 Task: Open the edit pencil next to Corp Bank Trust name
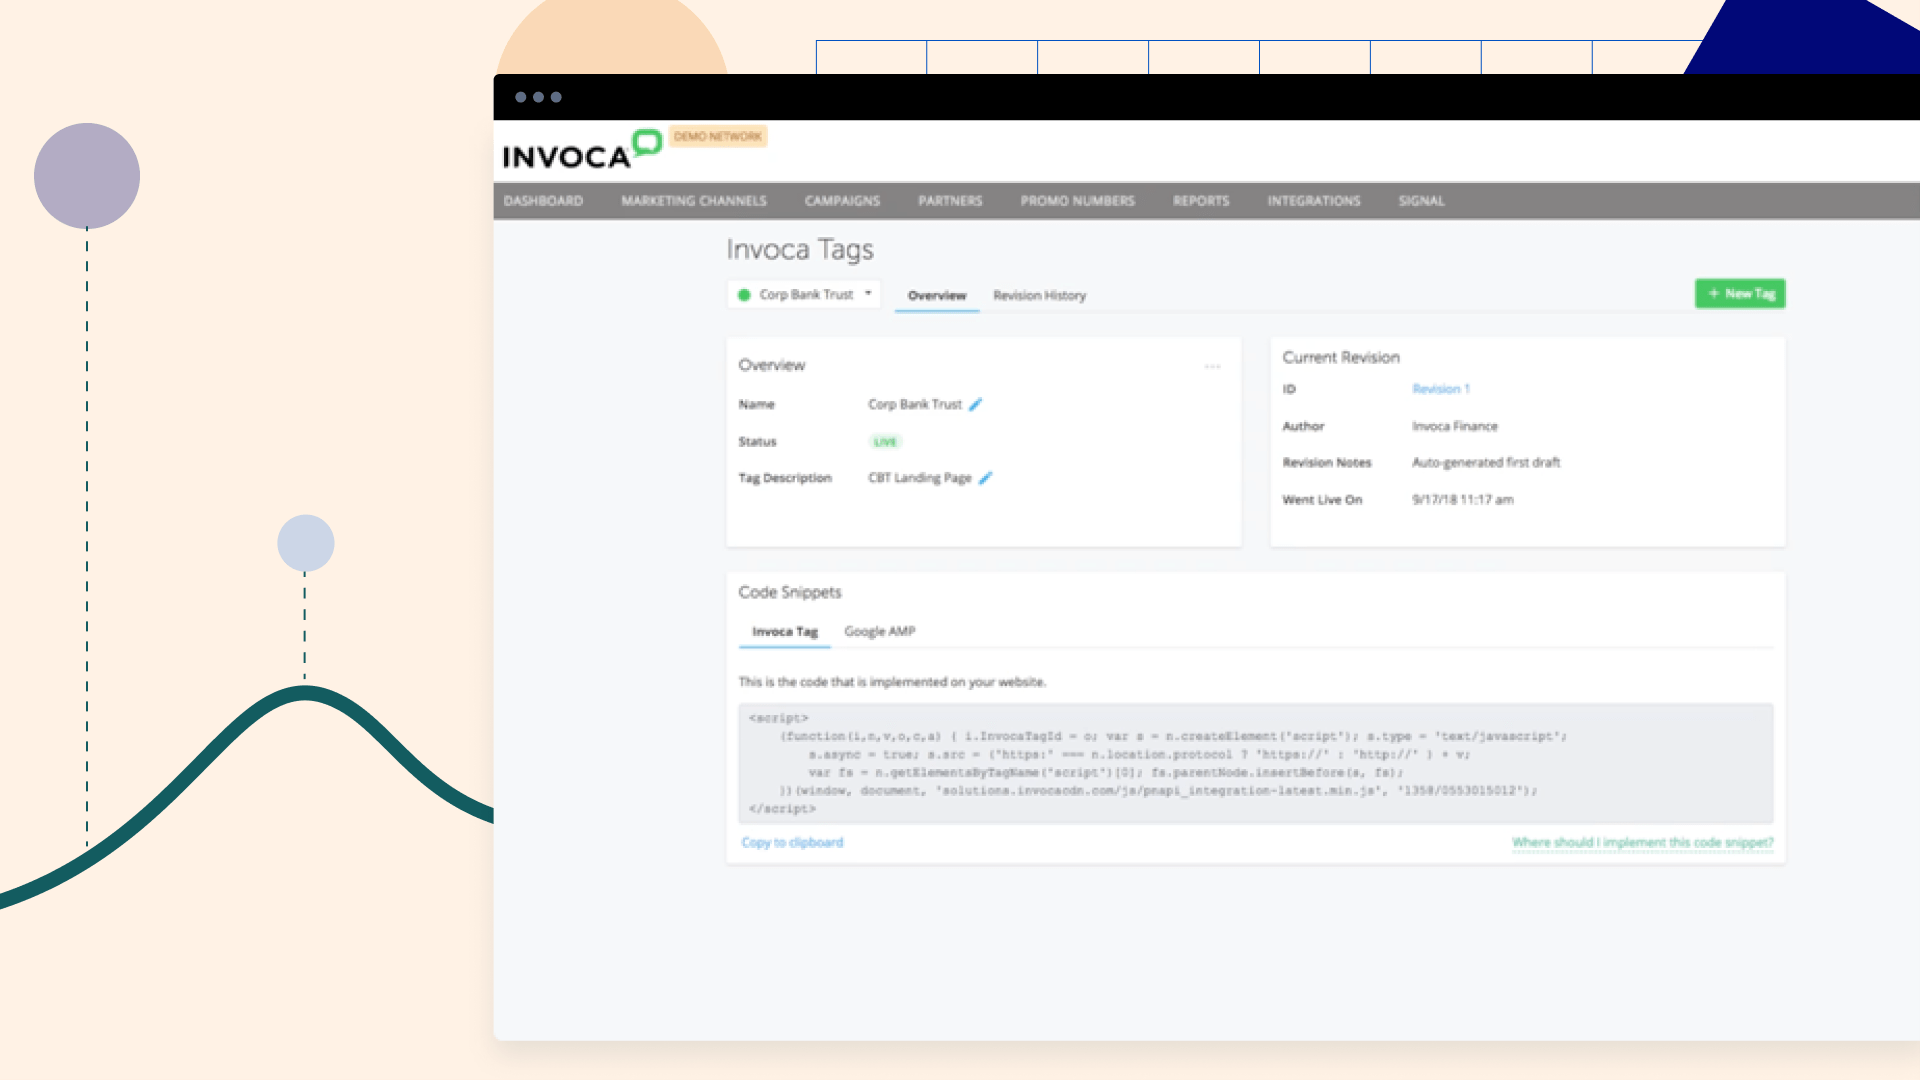[976, 404]
